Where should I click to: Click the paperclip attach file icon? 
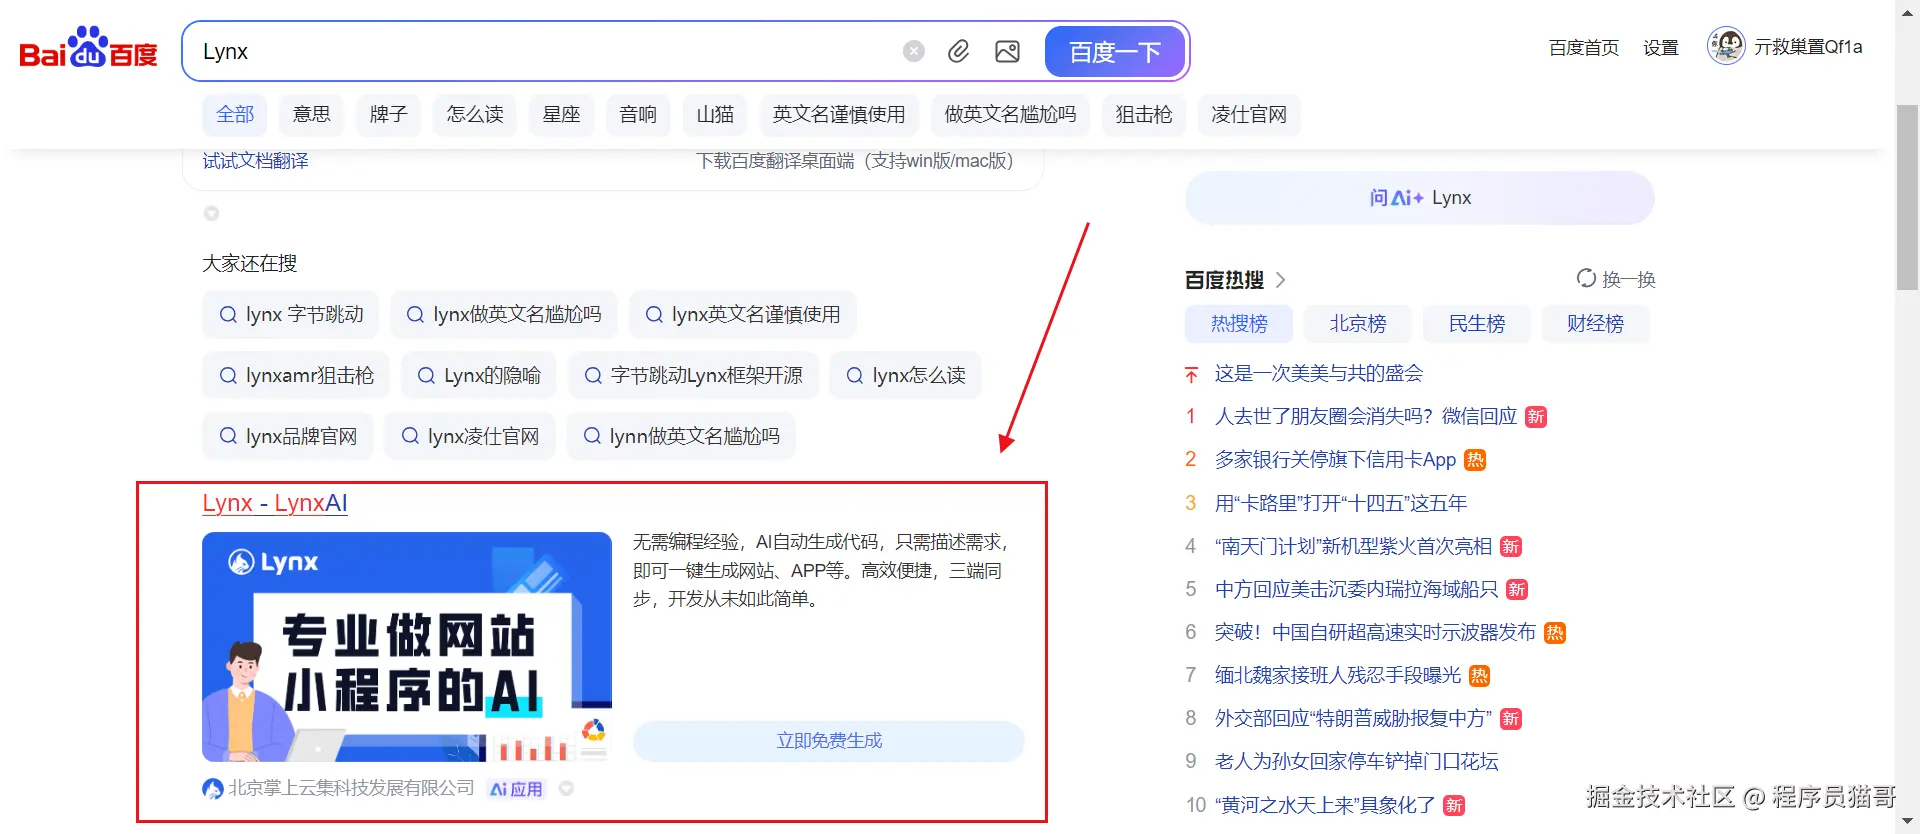(958, 51)
